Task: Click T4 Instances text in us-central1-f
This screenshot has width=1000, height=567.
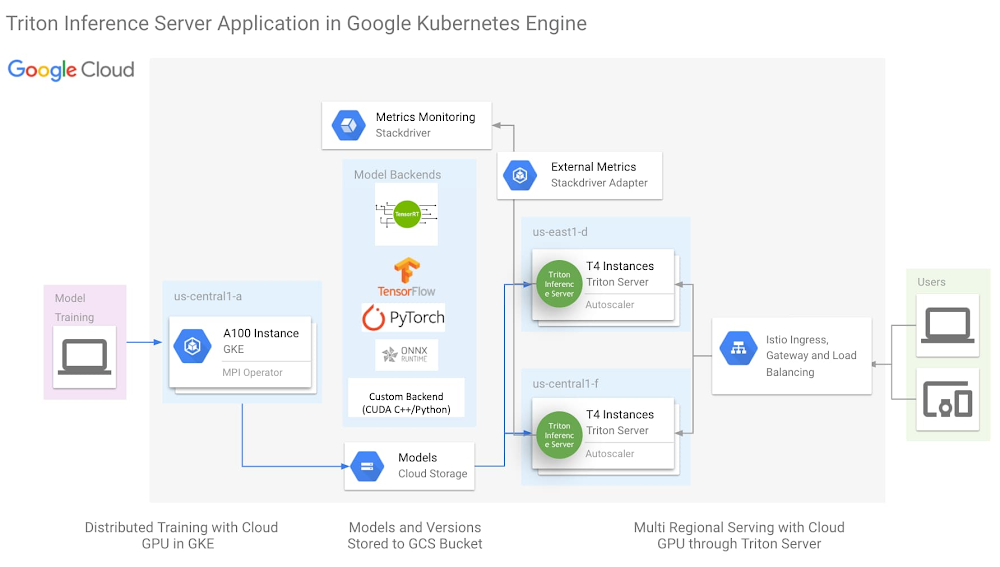Action: [x=620, y=415]
